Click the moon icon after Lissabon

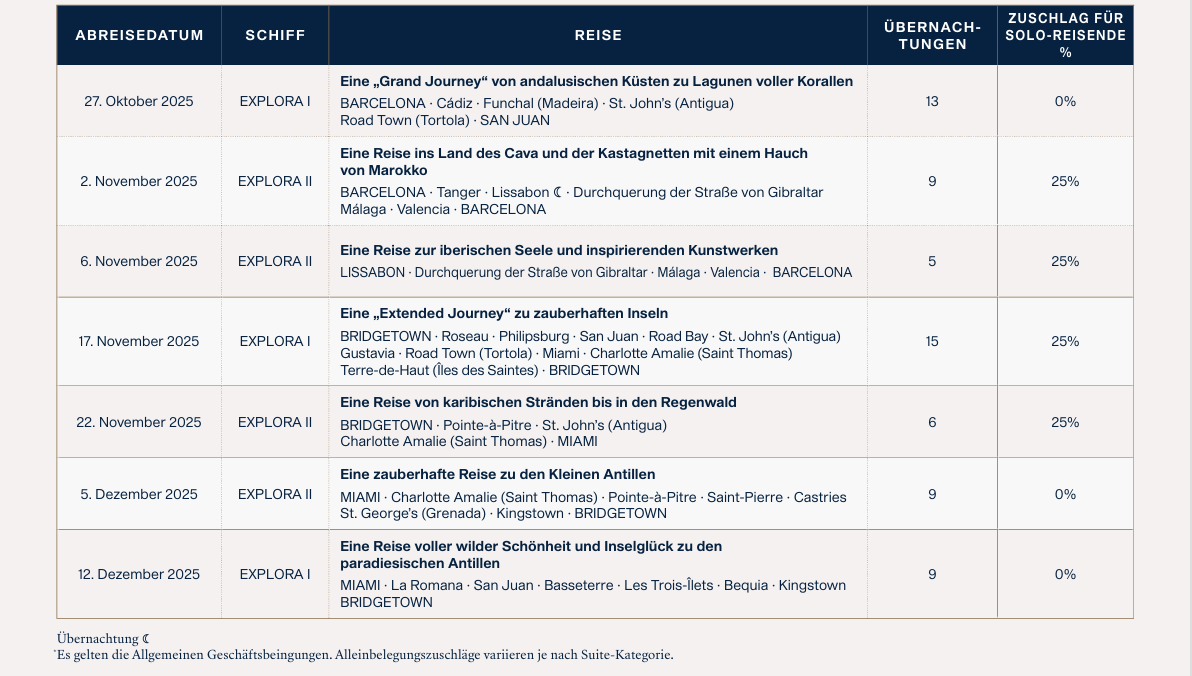(559, 192)
